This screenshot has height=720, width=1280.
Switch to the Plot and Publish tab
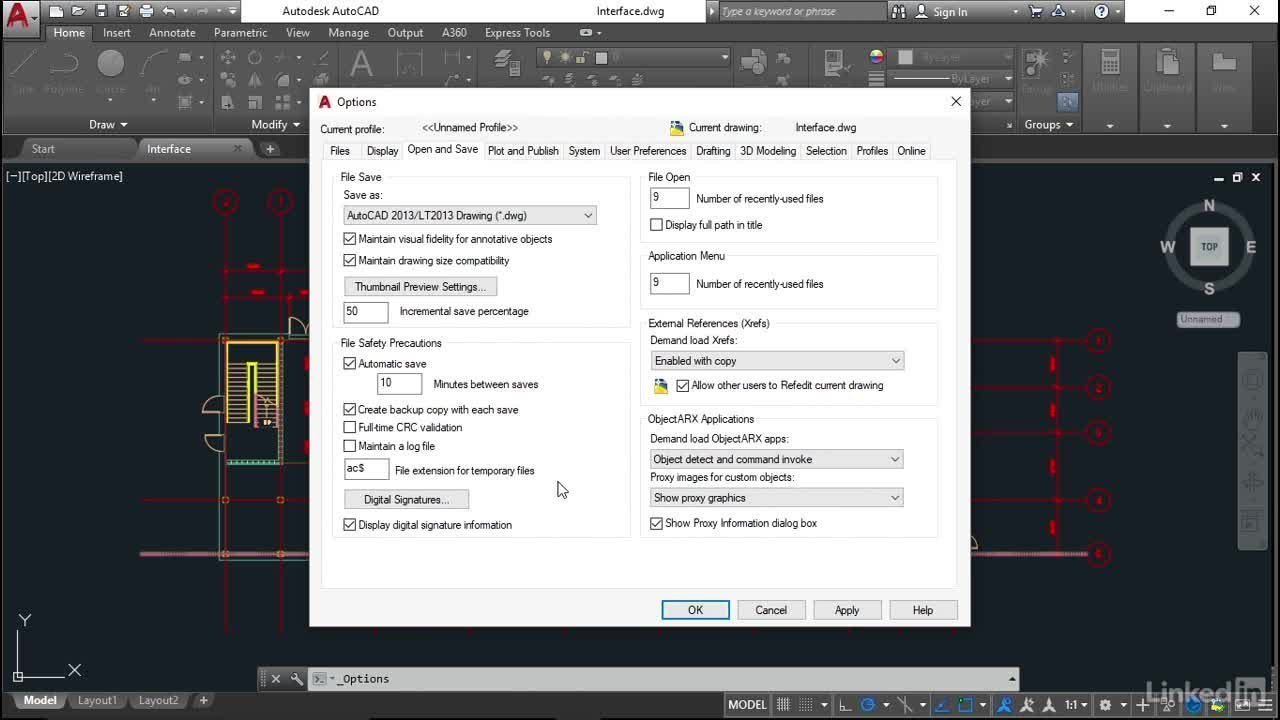pyautogui.click(x=523, y=151)
